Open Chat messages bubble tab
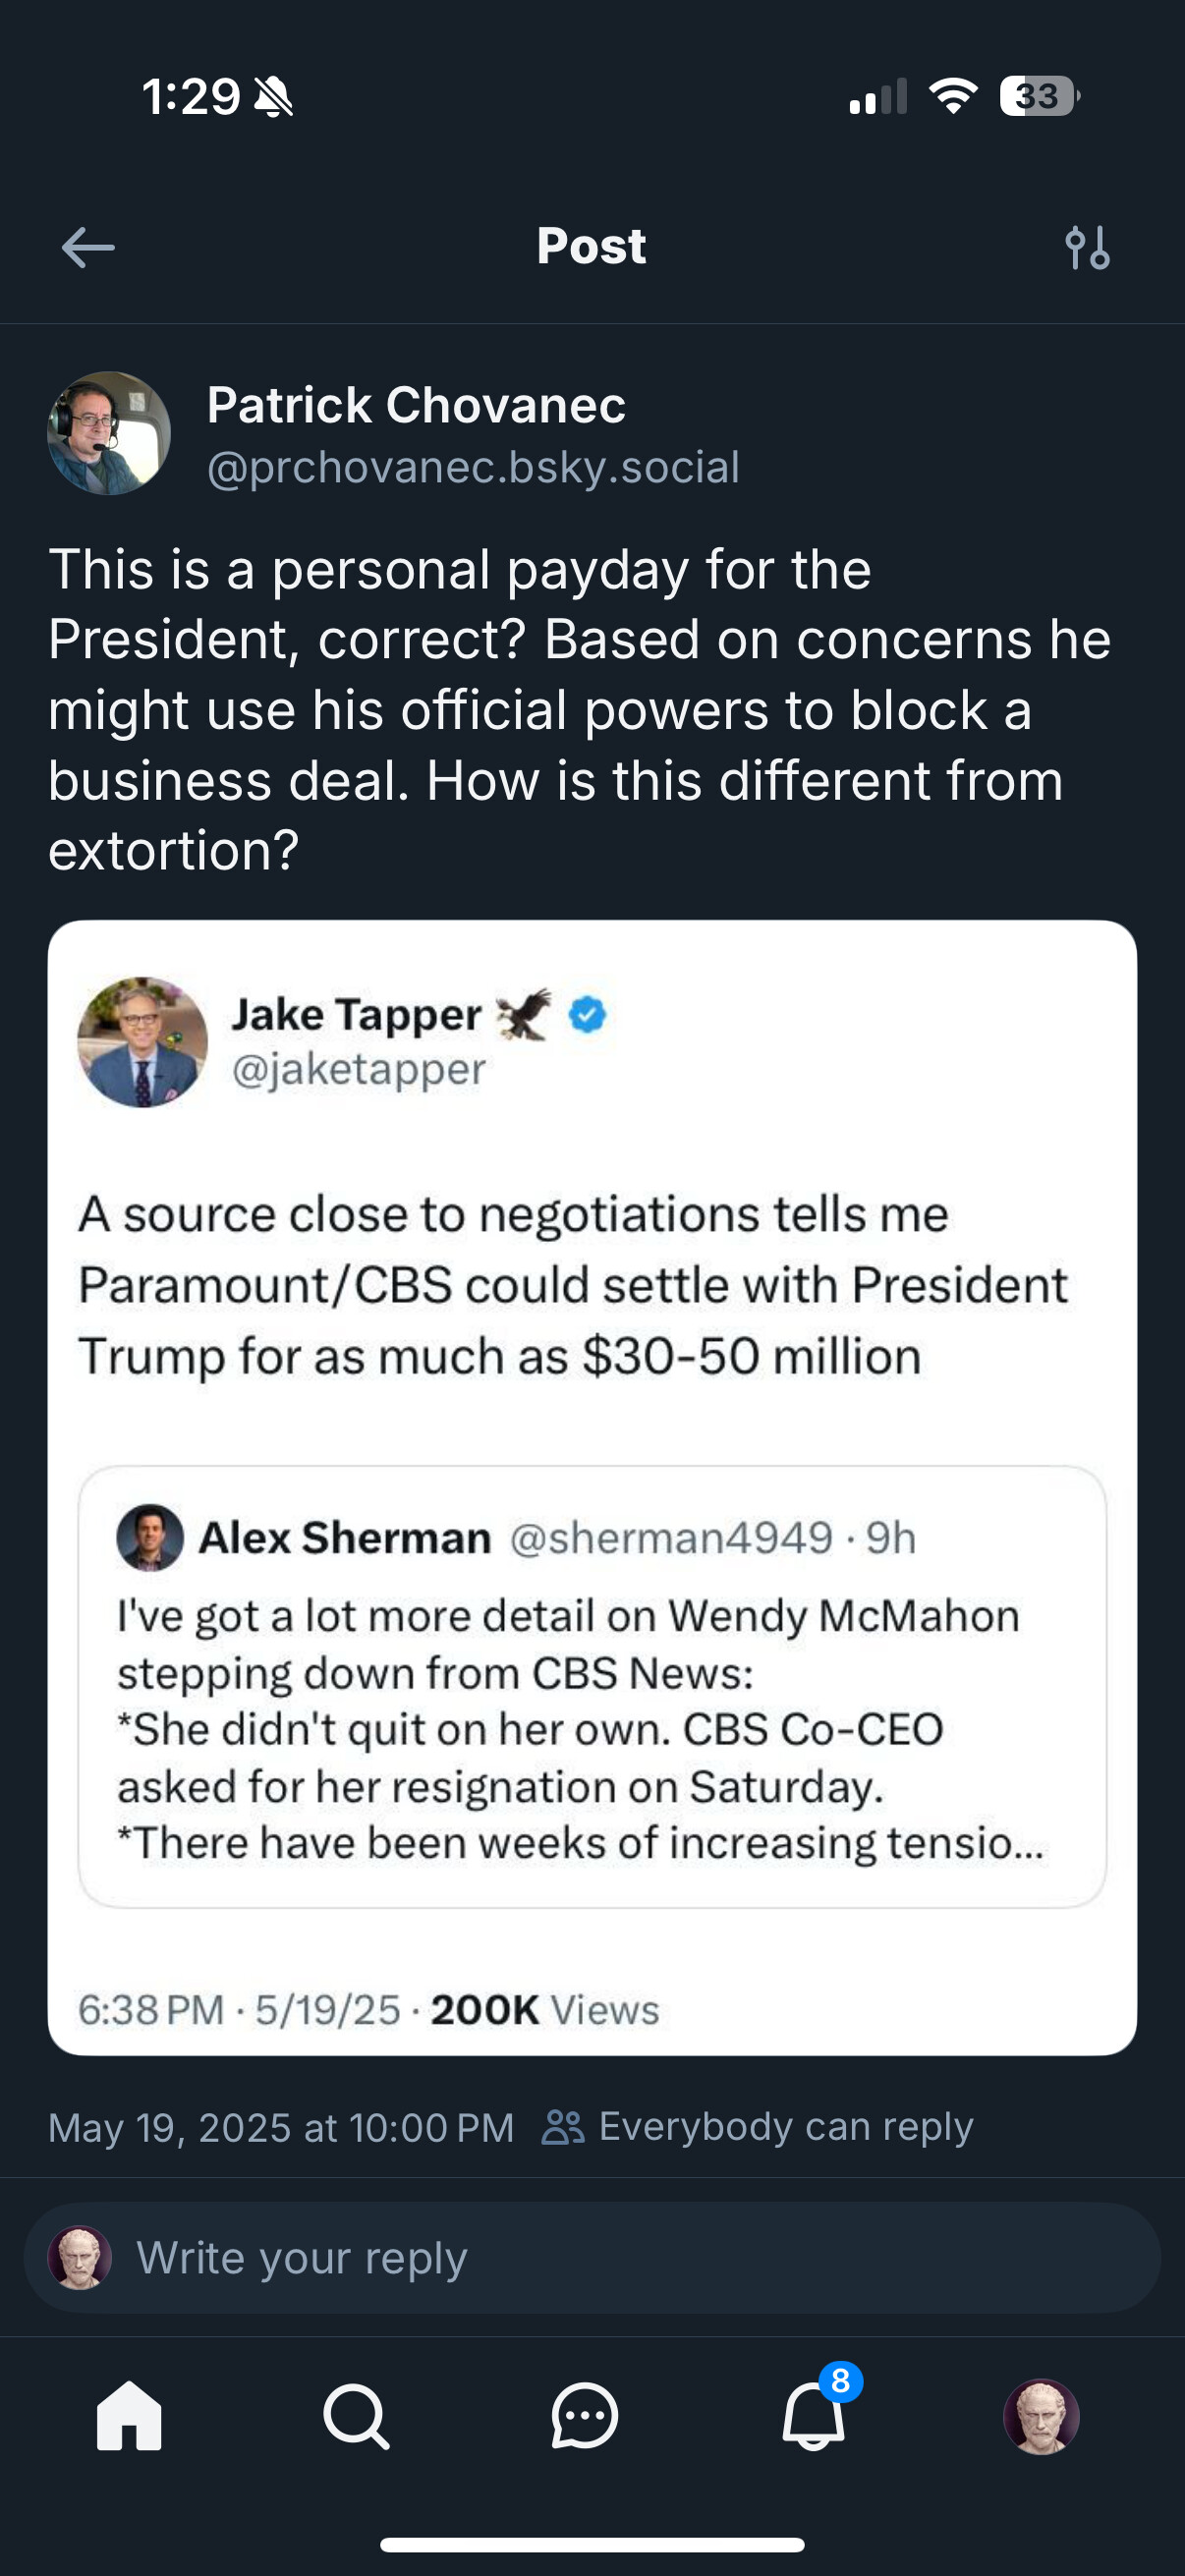 585,2416
